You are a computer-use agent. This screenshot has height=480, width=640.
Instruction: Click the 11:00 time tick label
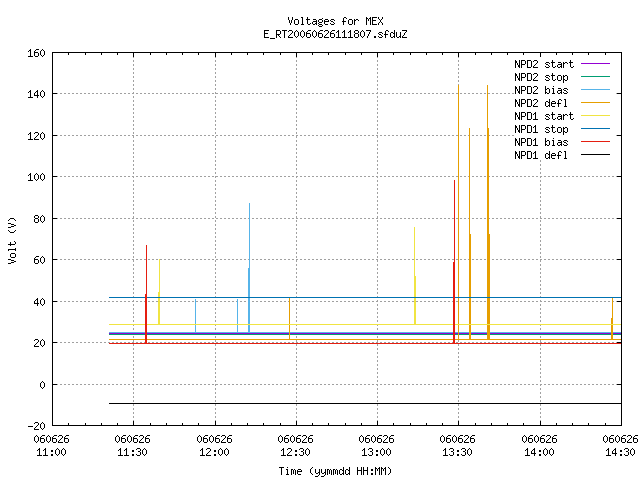tap(51, 452)
